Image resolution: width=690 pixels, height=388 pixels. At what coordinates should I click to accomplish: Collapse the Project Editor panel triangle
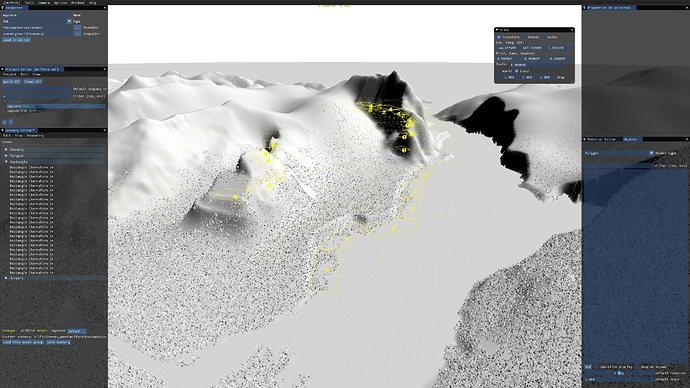point(3,69)
